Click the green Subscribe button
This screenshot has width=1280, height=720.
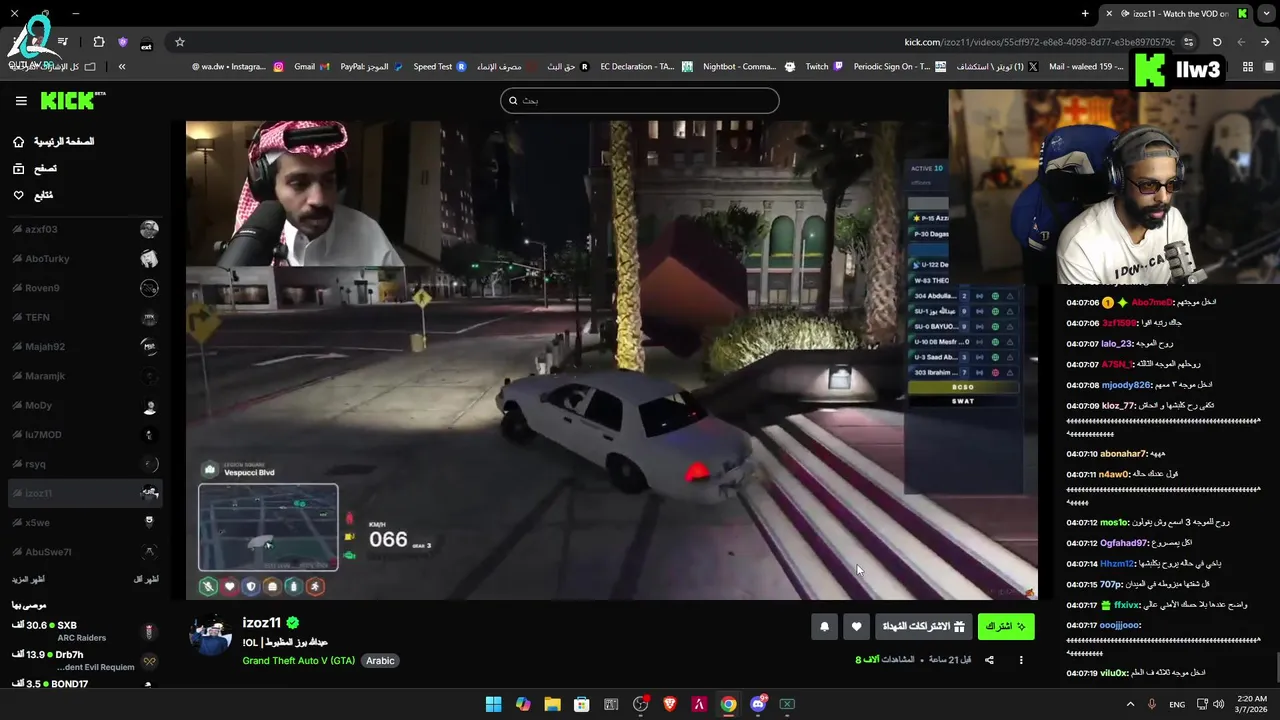point(1006,627)
